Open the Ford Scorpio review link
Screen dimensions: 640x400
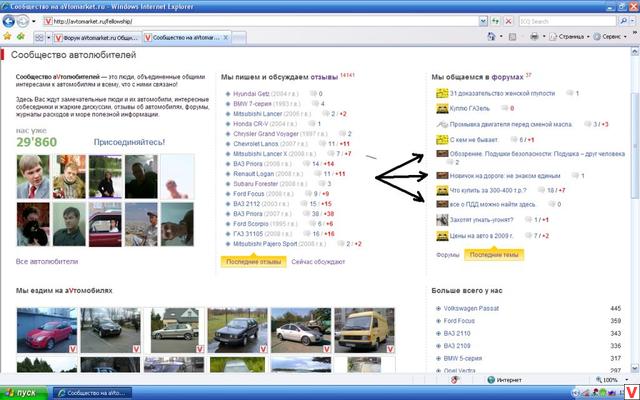251,224
